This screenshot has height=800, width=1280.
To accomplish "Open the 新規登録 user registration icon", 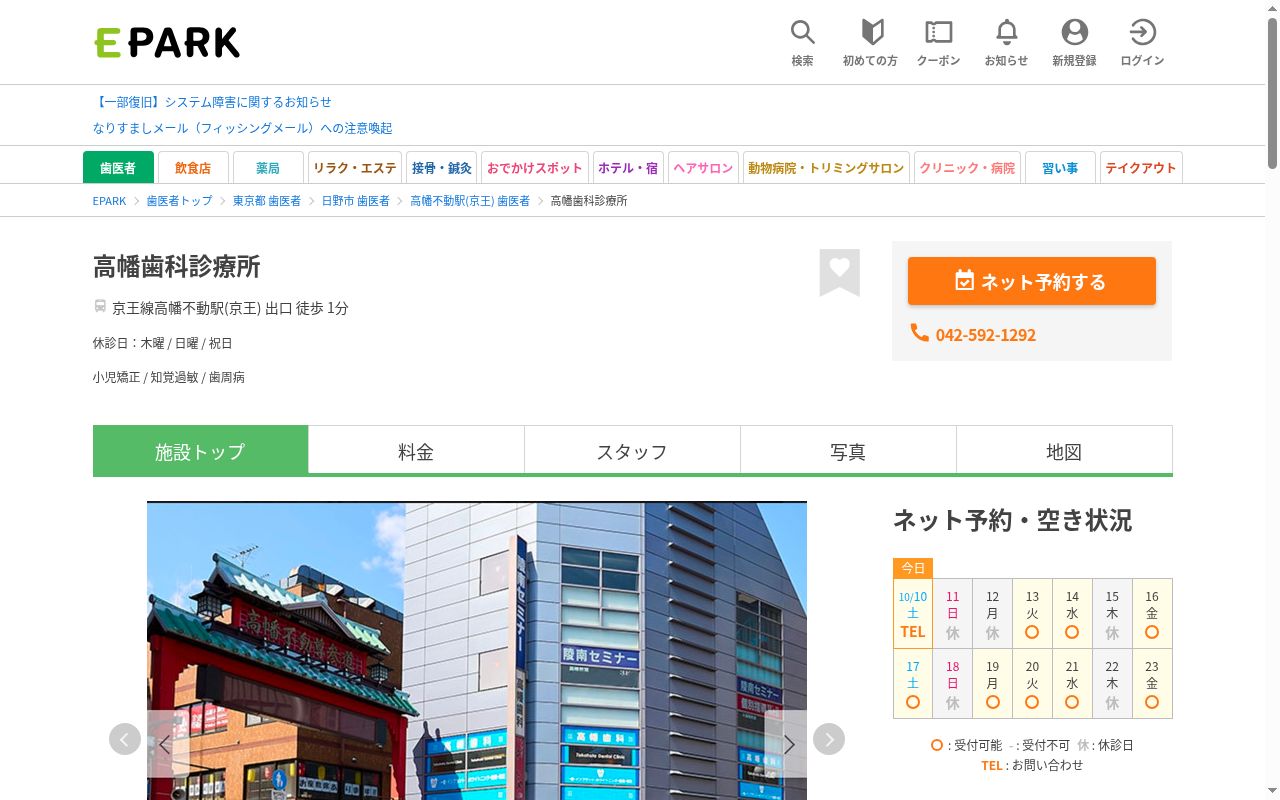I will 1074,43.
